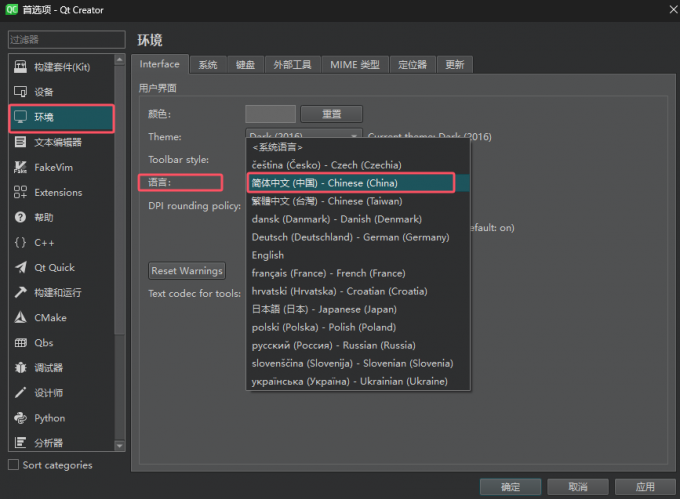Open the Extensions category
This screenshot has height=499, width=680.
58,192
